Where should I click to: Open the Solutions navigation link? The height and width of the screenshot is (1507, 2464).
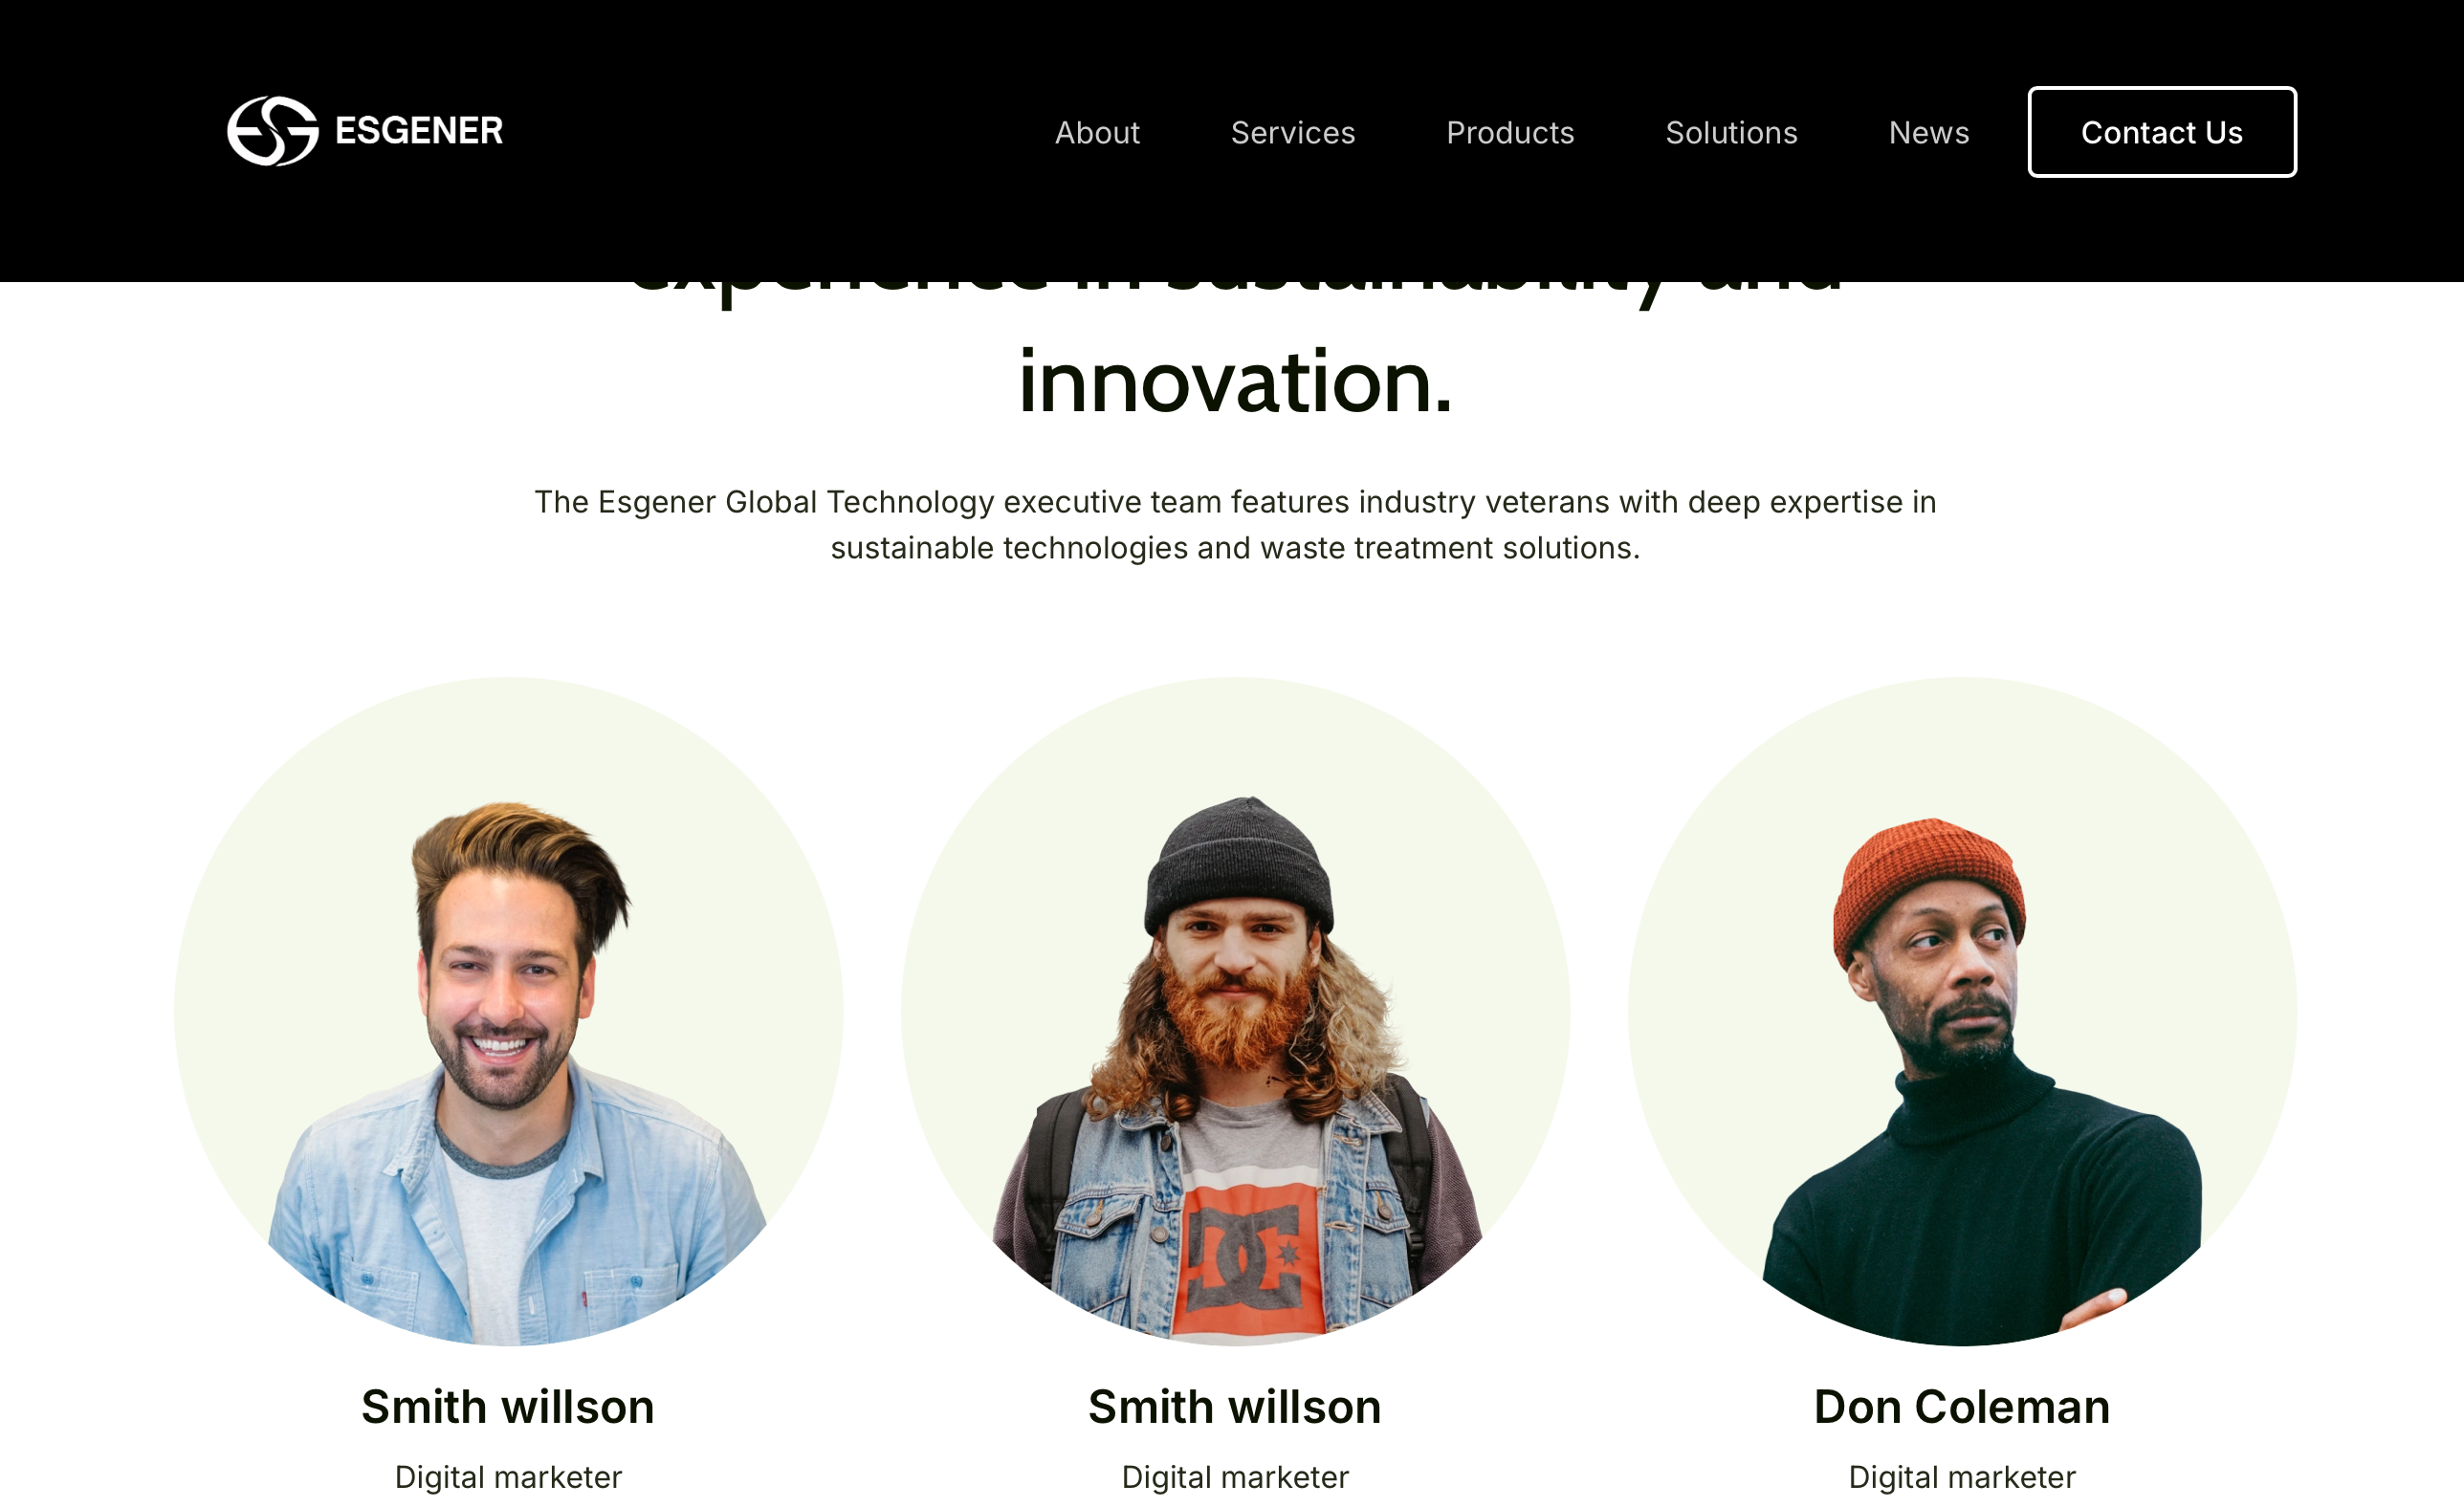1731,132
